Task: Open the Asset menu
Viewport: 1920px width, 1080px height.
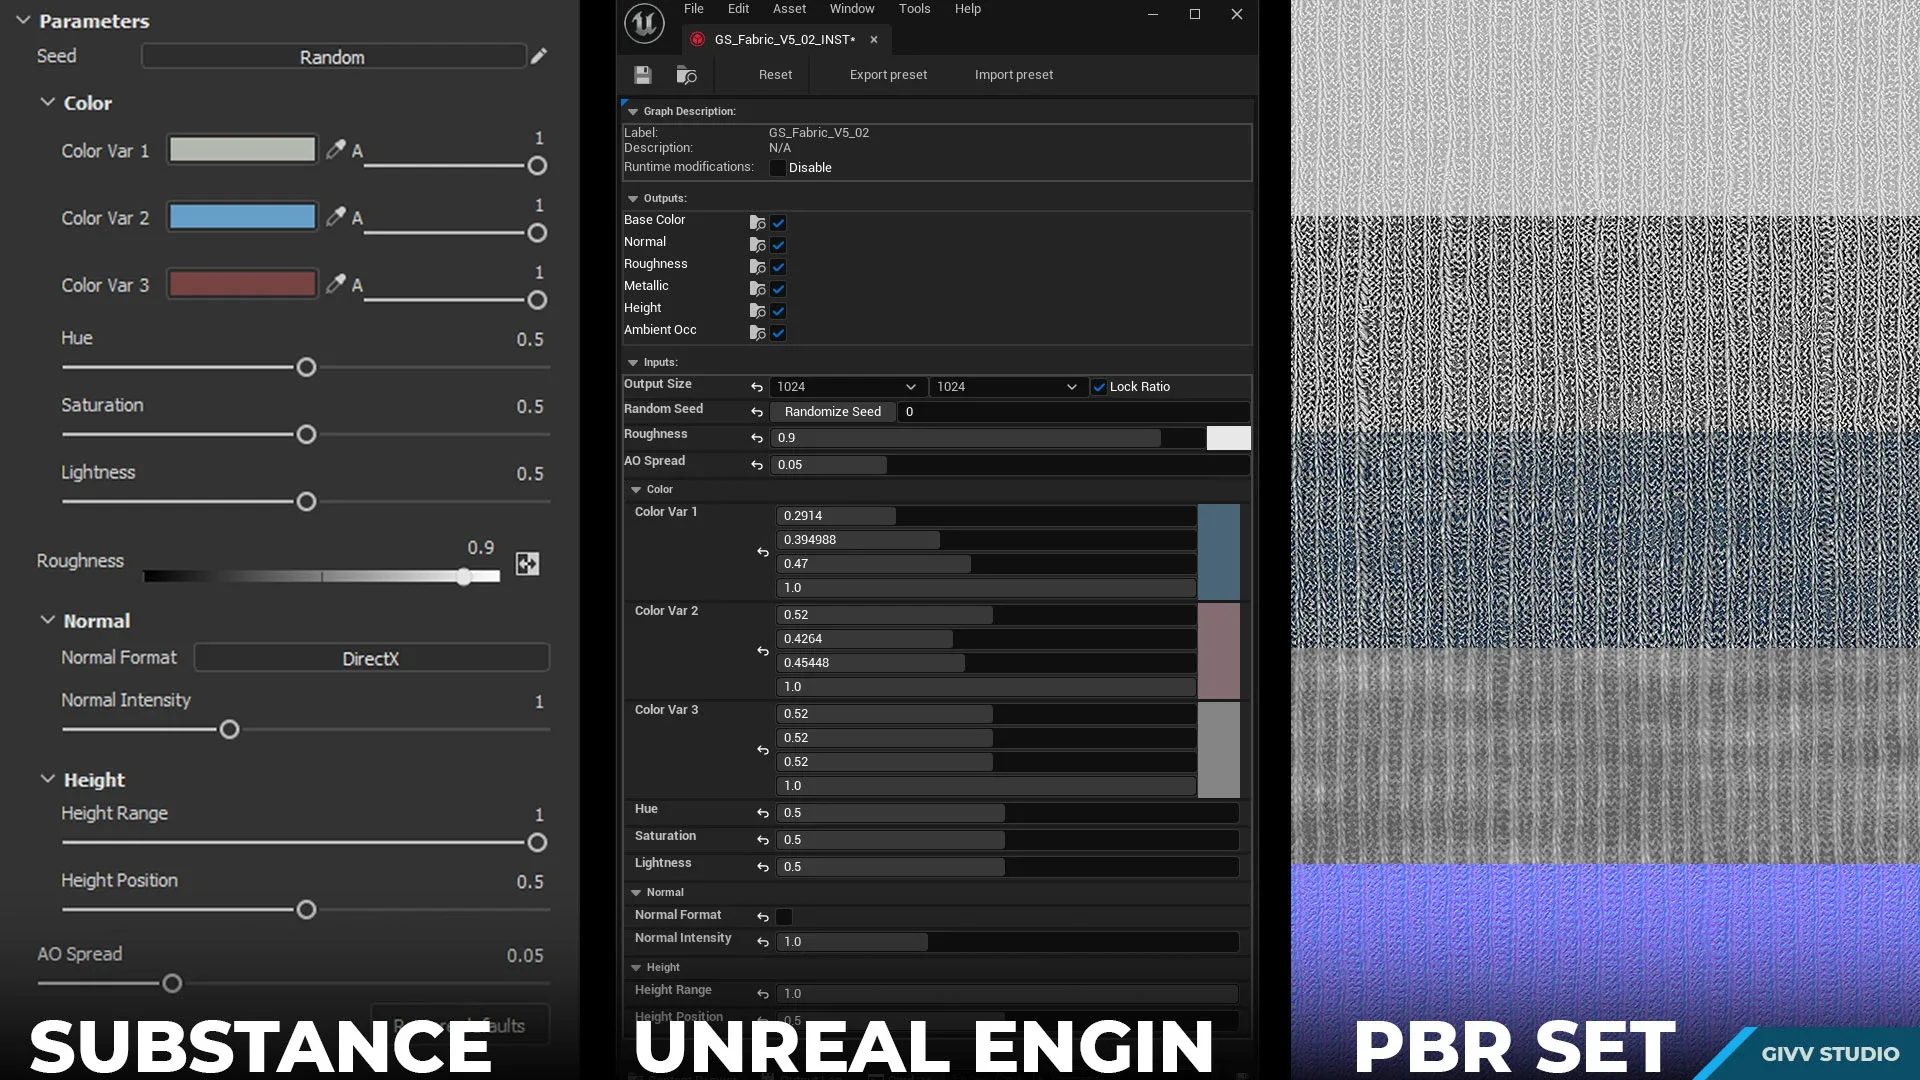Action: tap(789, 9)
